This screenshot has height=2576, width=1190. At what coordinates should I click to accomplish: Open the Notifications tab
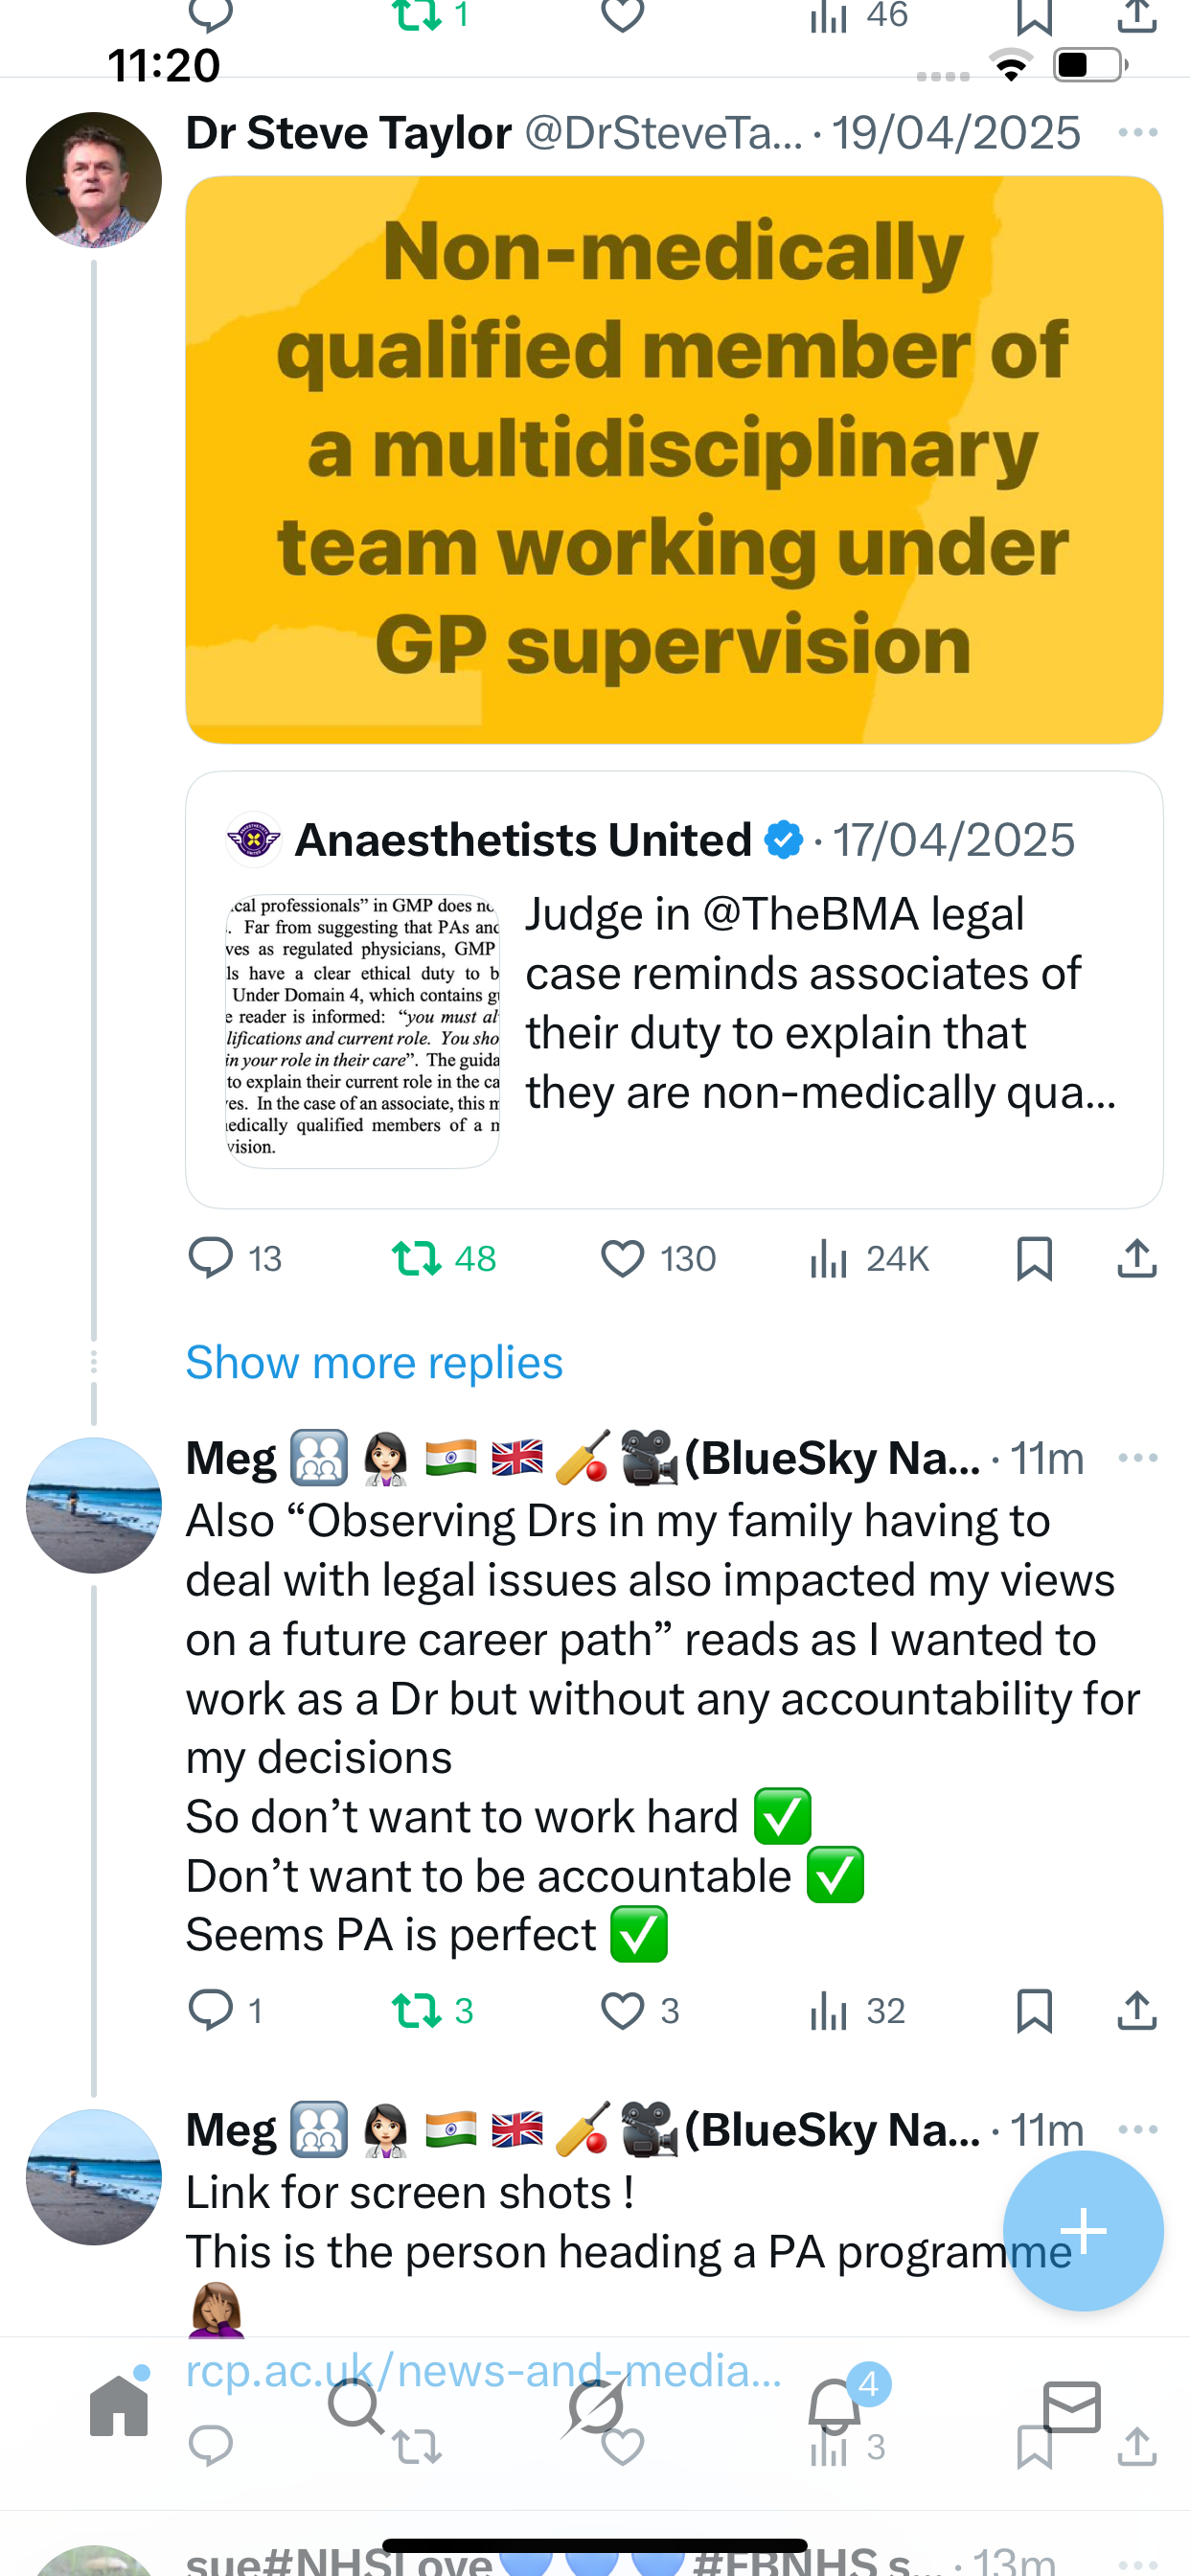click(834, 2405)
